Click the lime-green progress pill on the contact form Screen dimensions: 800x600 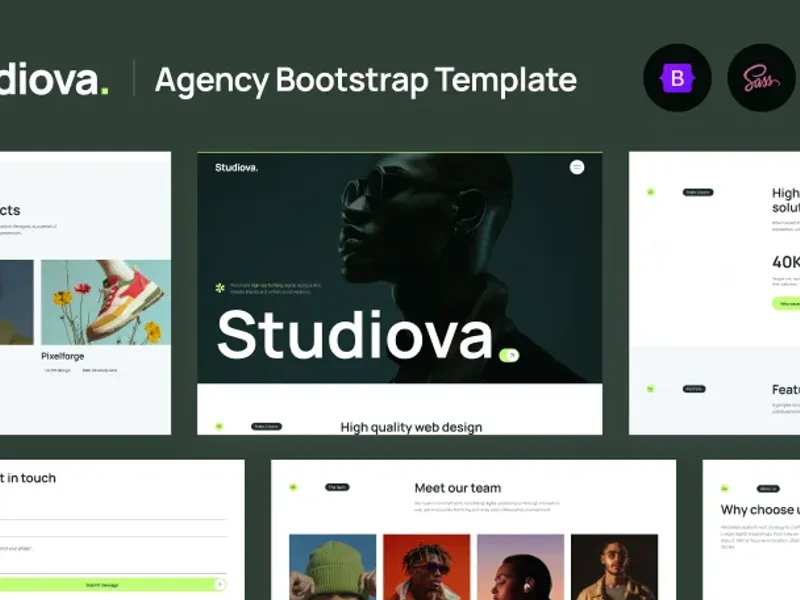(103, 584)
